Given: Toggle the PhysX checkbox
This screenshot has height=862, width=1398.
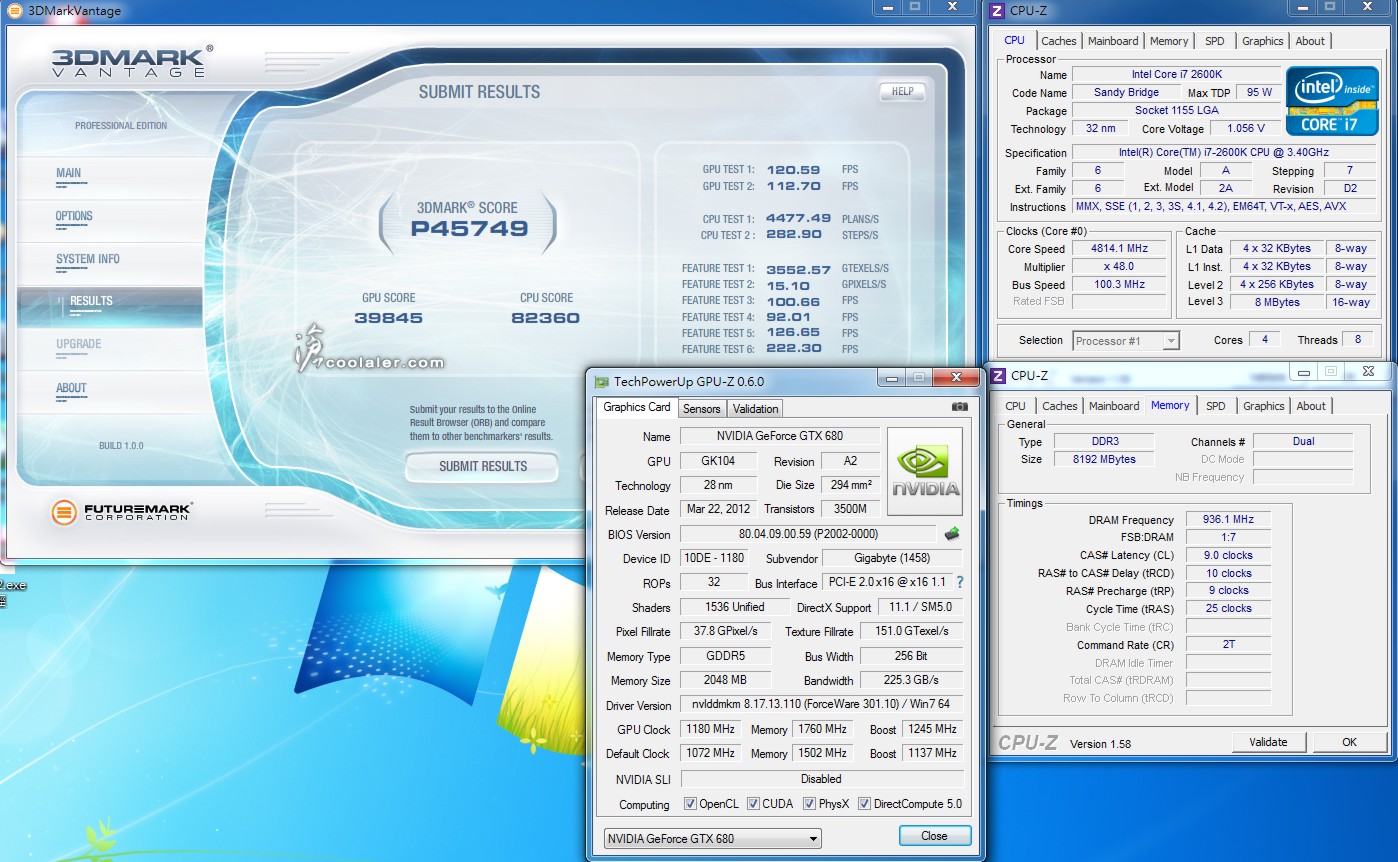Looking at the screenshot, I should point(808,804).
